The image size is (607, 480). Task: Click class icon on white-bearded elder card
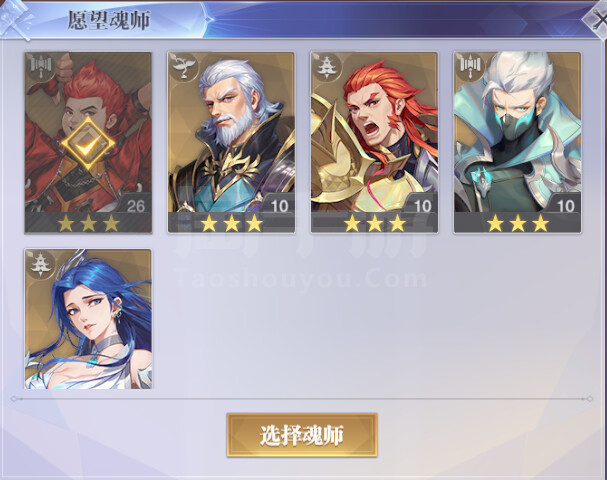tap(182, 67)
